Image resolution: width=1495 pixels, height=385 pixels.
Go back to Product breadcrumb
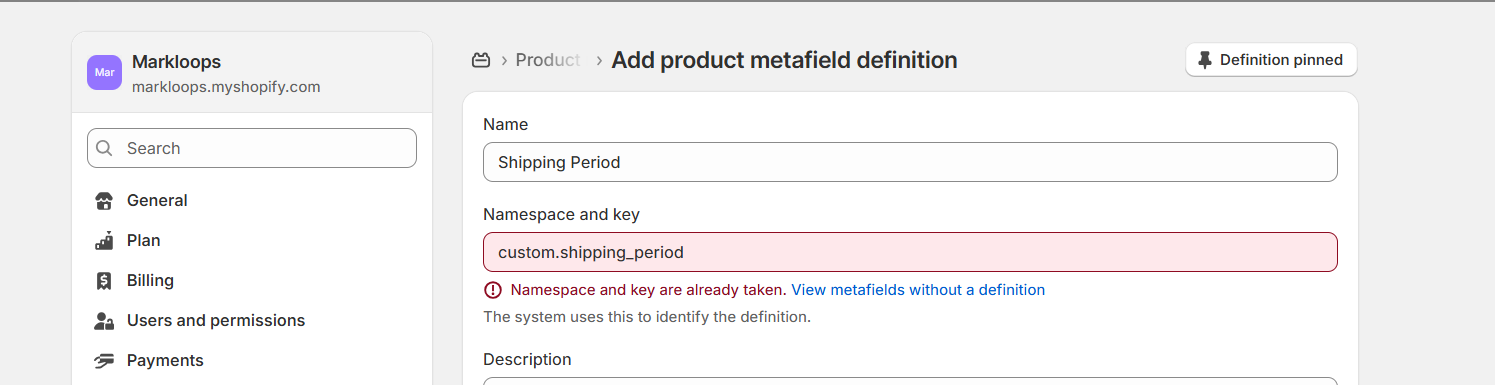point(548,60)
